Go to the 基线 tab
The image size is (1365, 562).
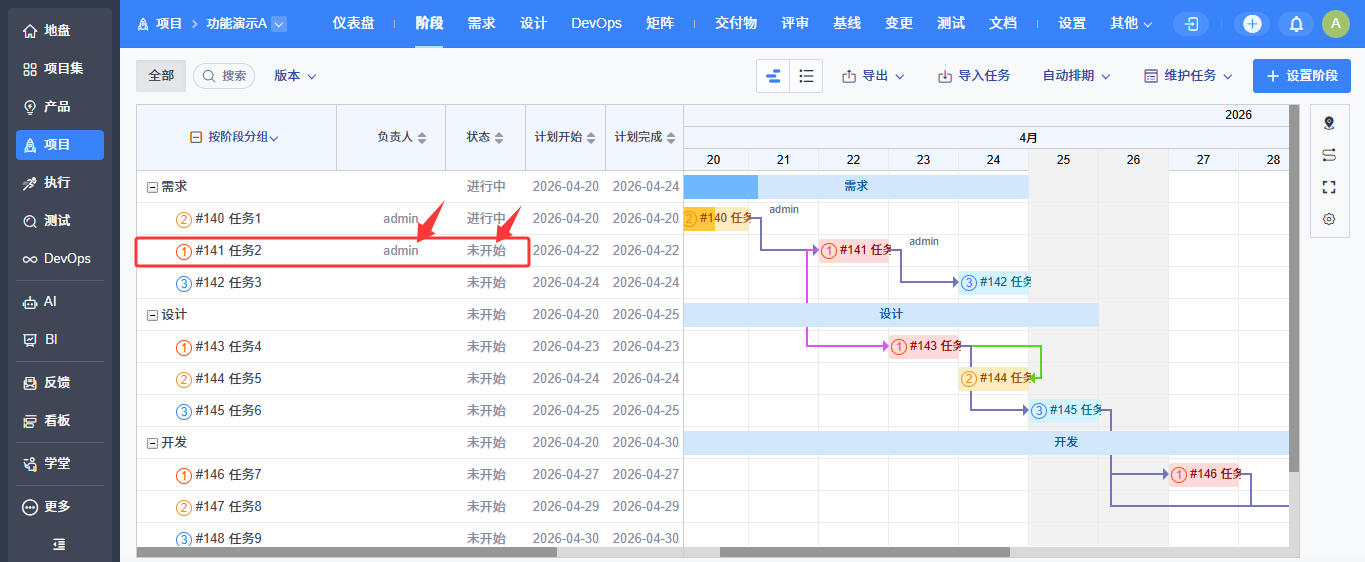click(847, 23)
